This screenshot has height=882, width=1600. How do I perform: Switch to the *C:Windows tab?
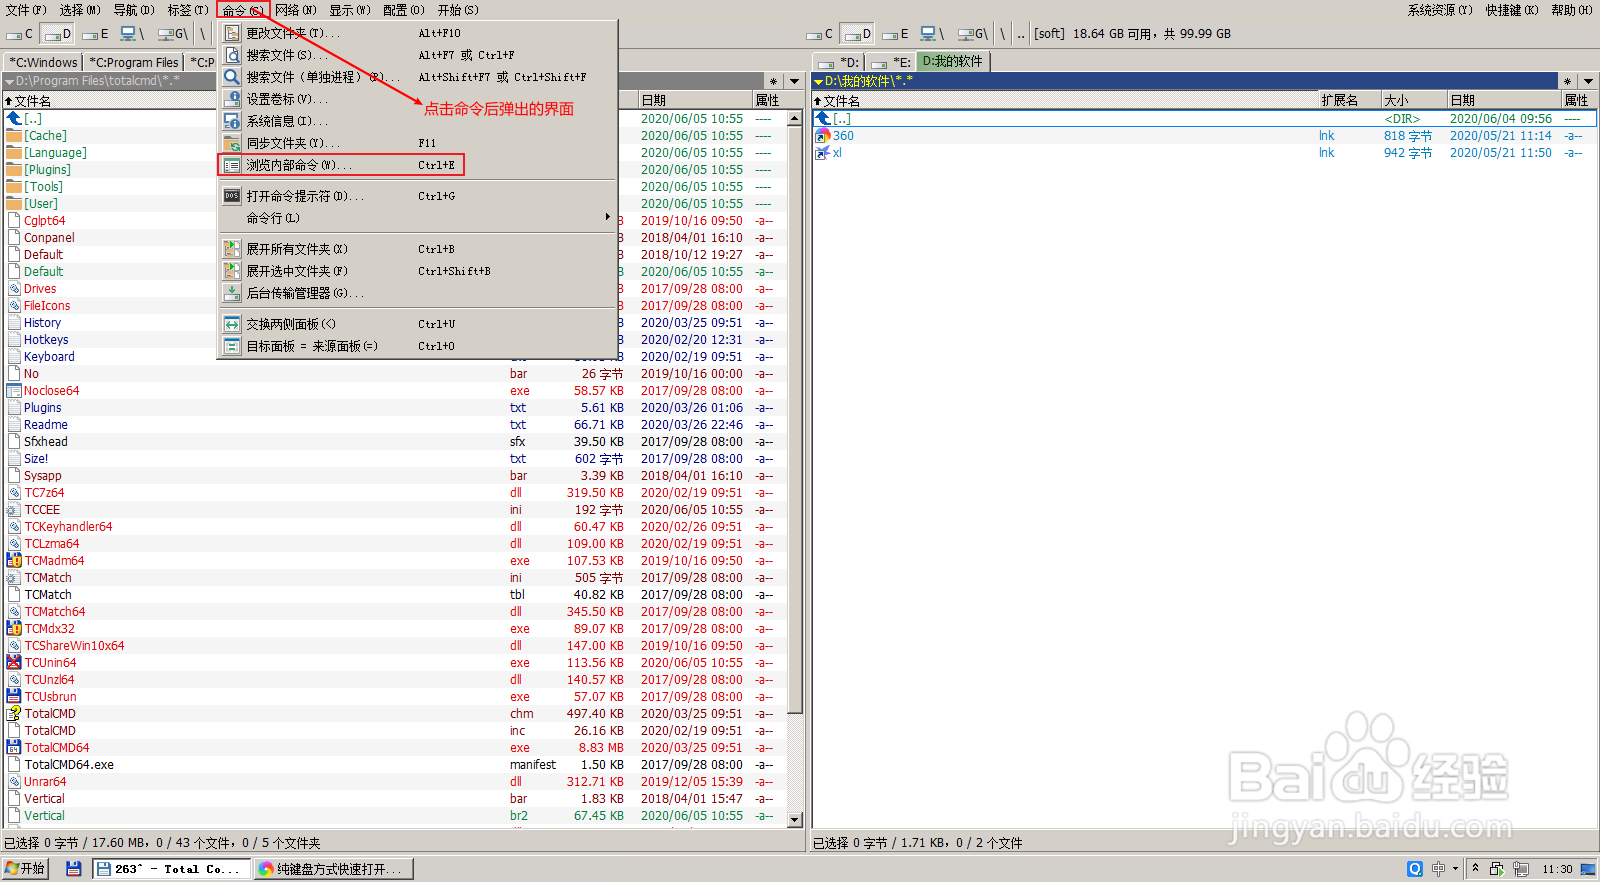pyautogui.click(x=43, y=62)
